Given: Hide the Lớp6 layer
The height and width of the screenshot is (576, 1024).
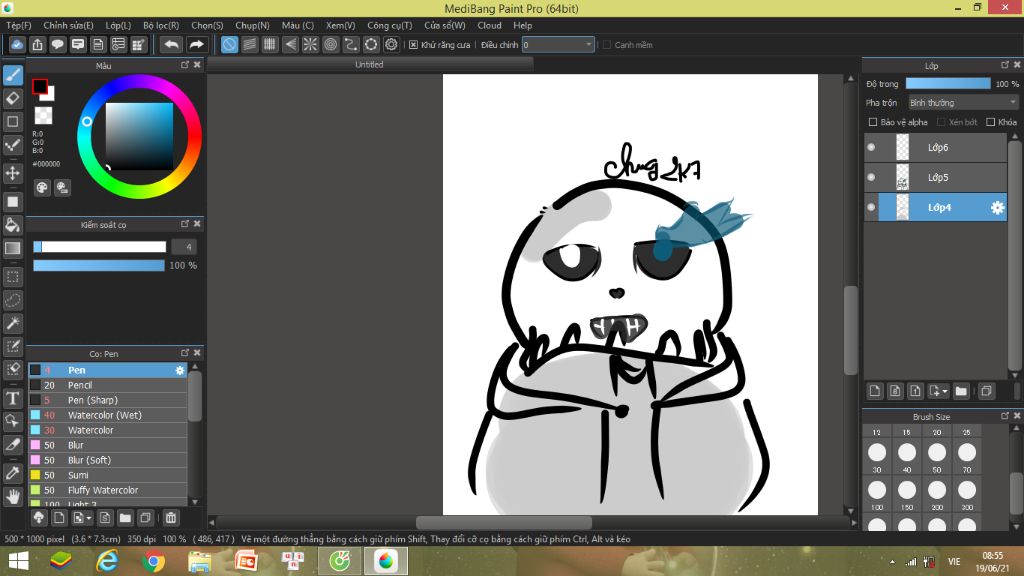Looking at the screenshot, I should [871, 148].
